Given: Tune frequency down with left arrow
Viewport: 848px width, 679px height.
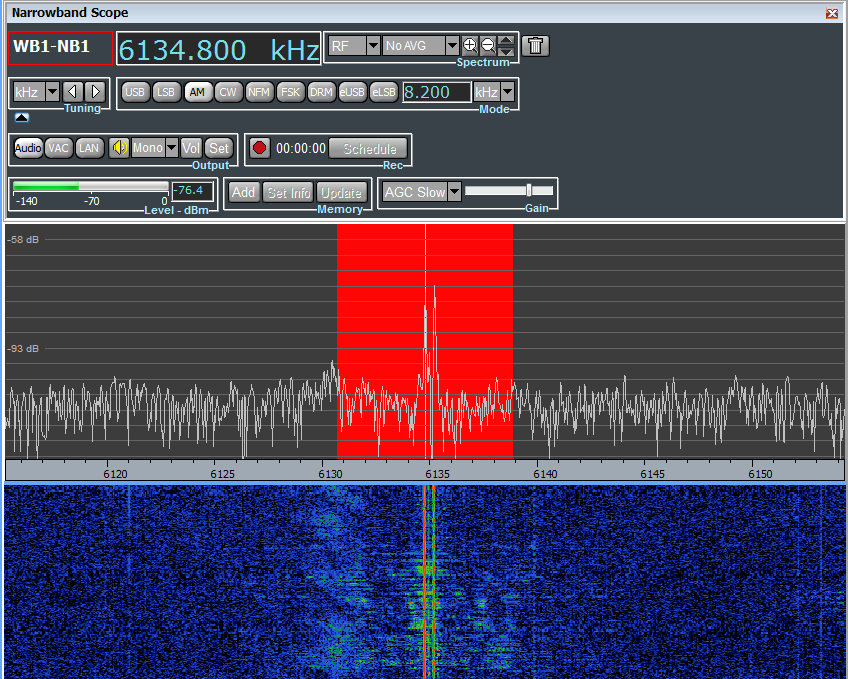Looking at the screenshot, I should 72,92.
